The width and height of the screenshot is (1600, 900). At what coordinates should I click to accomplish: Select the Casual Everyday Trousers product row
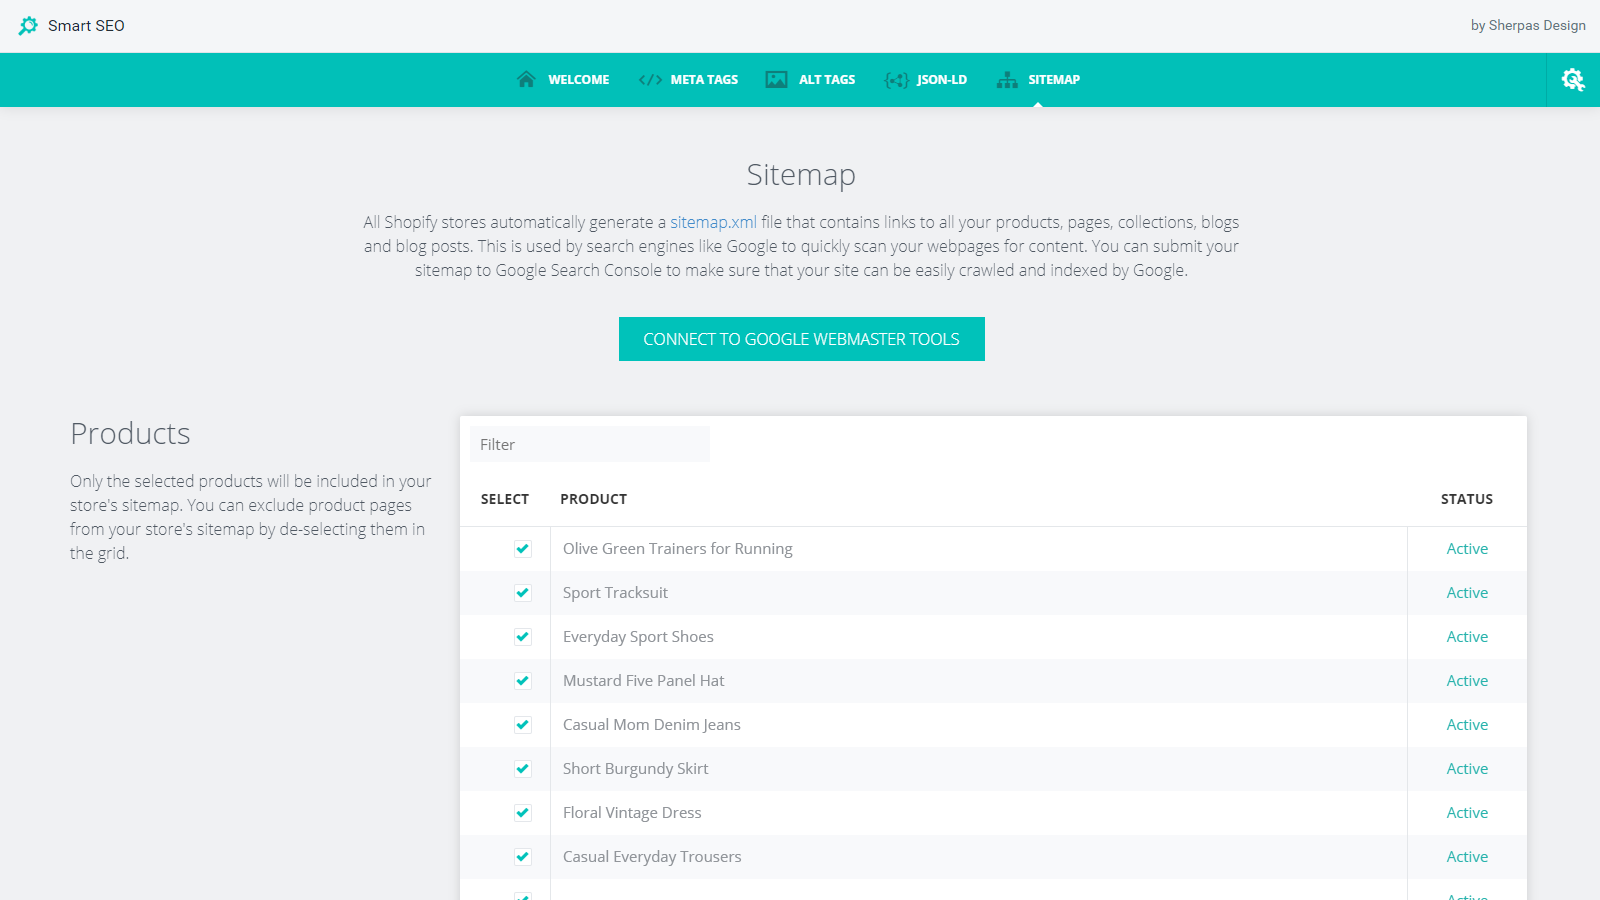[652, 856]
